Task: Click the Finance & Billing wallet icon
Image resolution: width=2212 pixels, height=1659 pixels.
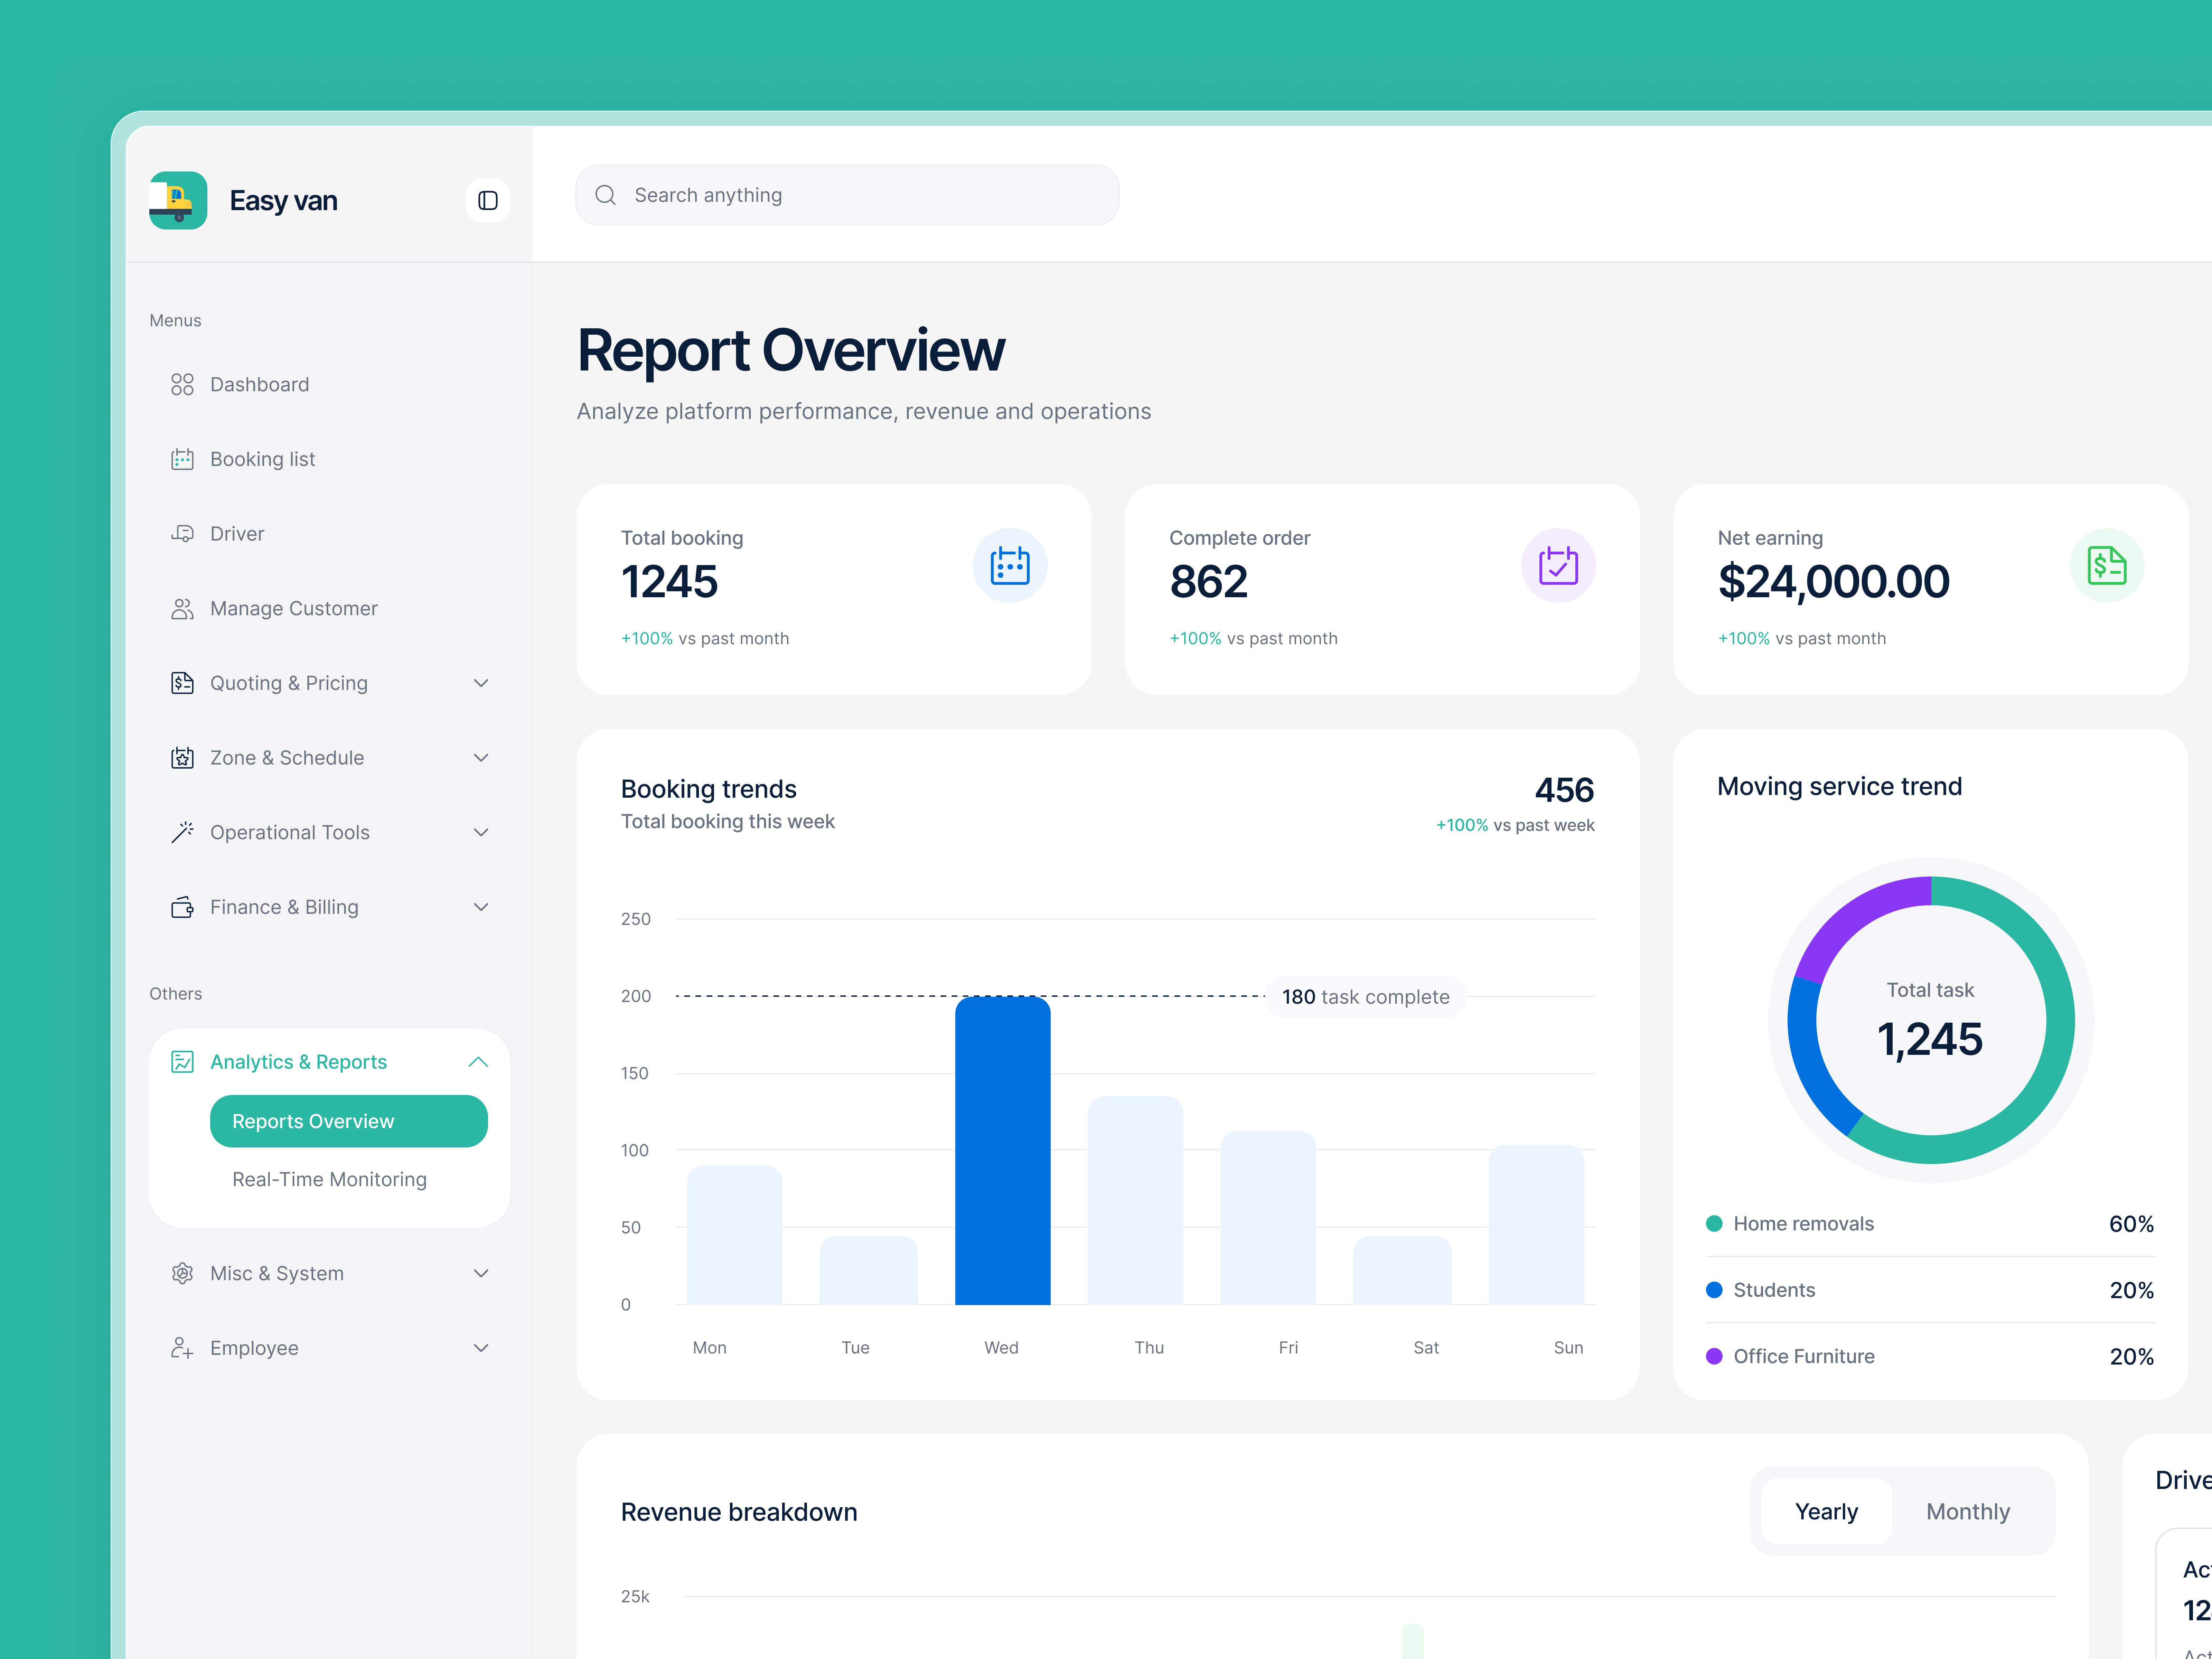Action: click(x=182, y=907)
